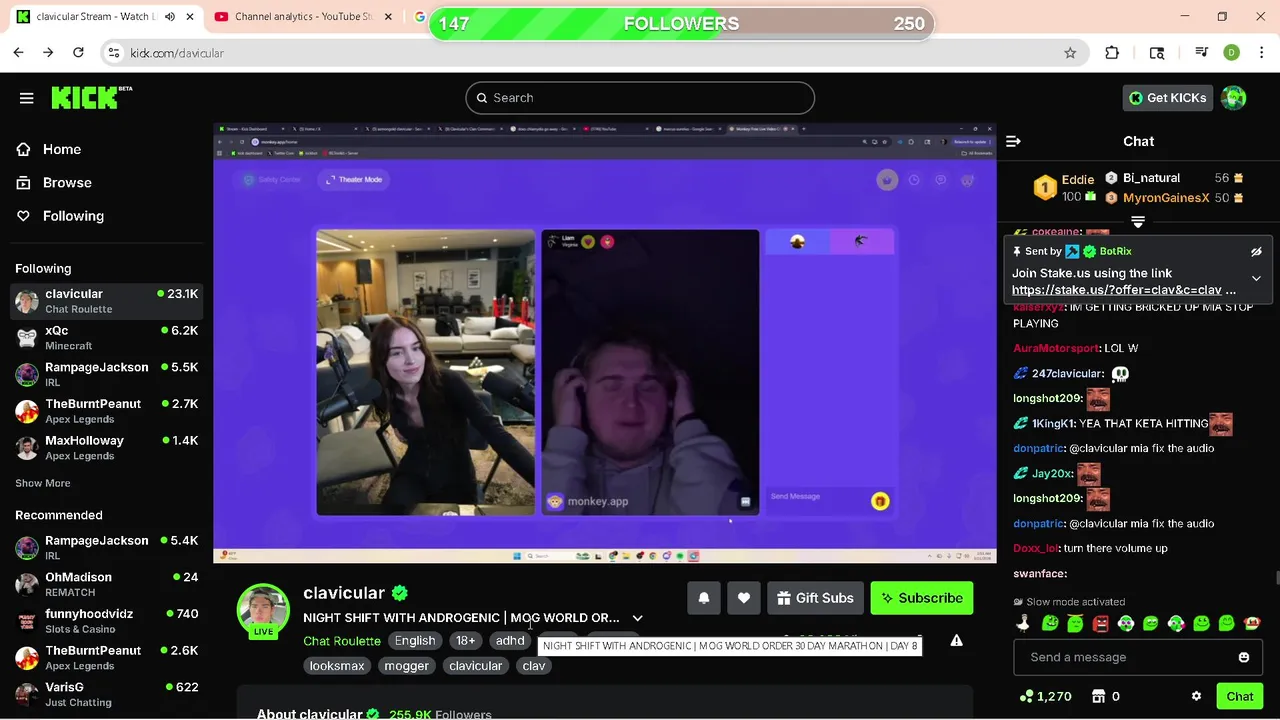1280x720 pixels.
Task: Expand the pinned message chevron
Action: [1256, 279]
